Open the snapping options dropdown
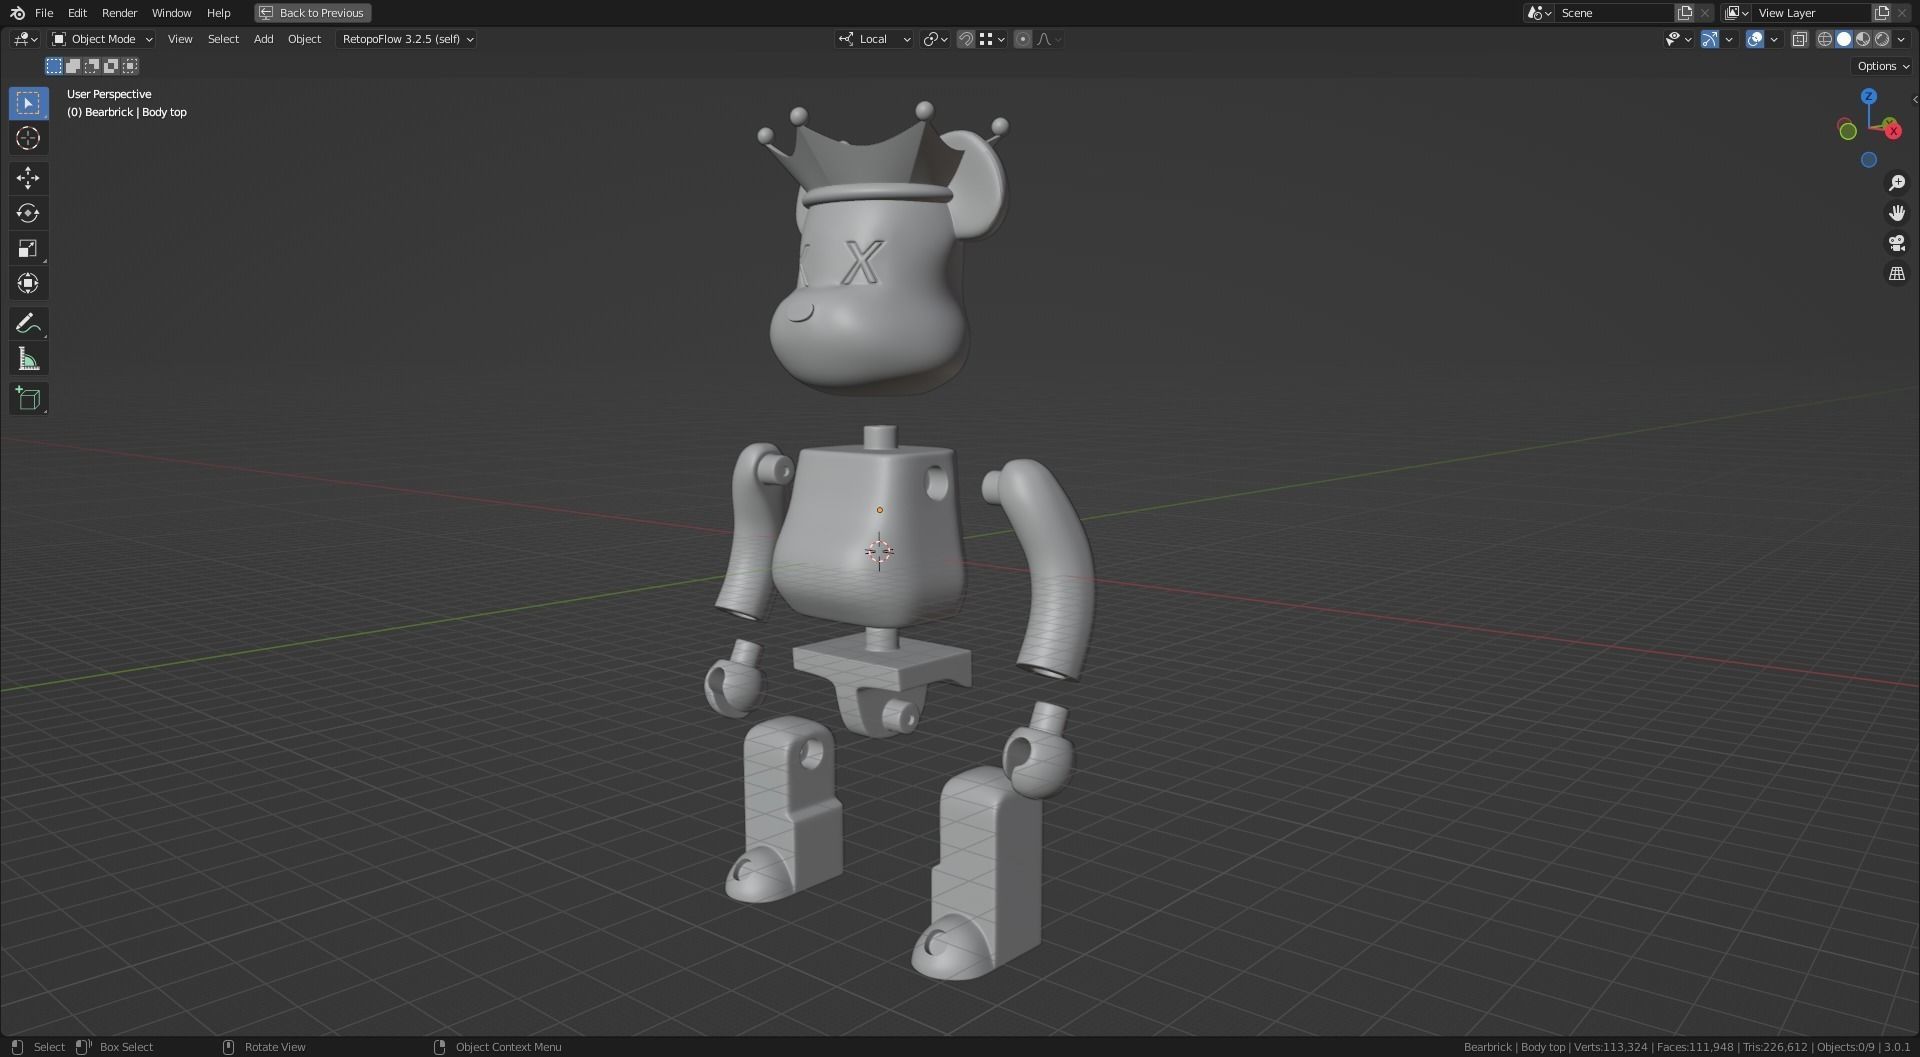Viewport: 1920px width, 1057px height. pos(992,39)
